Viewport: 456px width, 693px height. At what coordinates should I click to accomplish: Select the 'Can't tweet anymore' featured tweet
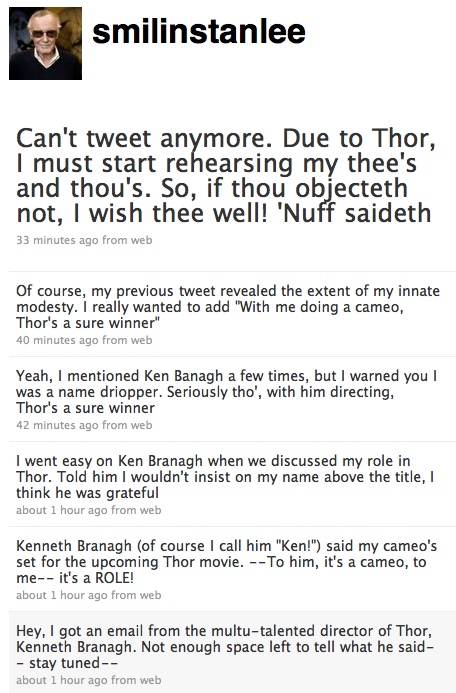point(225,175)
